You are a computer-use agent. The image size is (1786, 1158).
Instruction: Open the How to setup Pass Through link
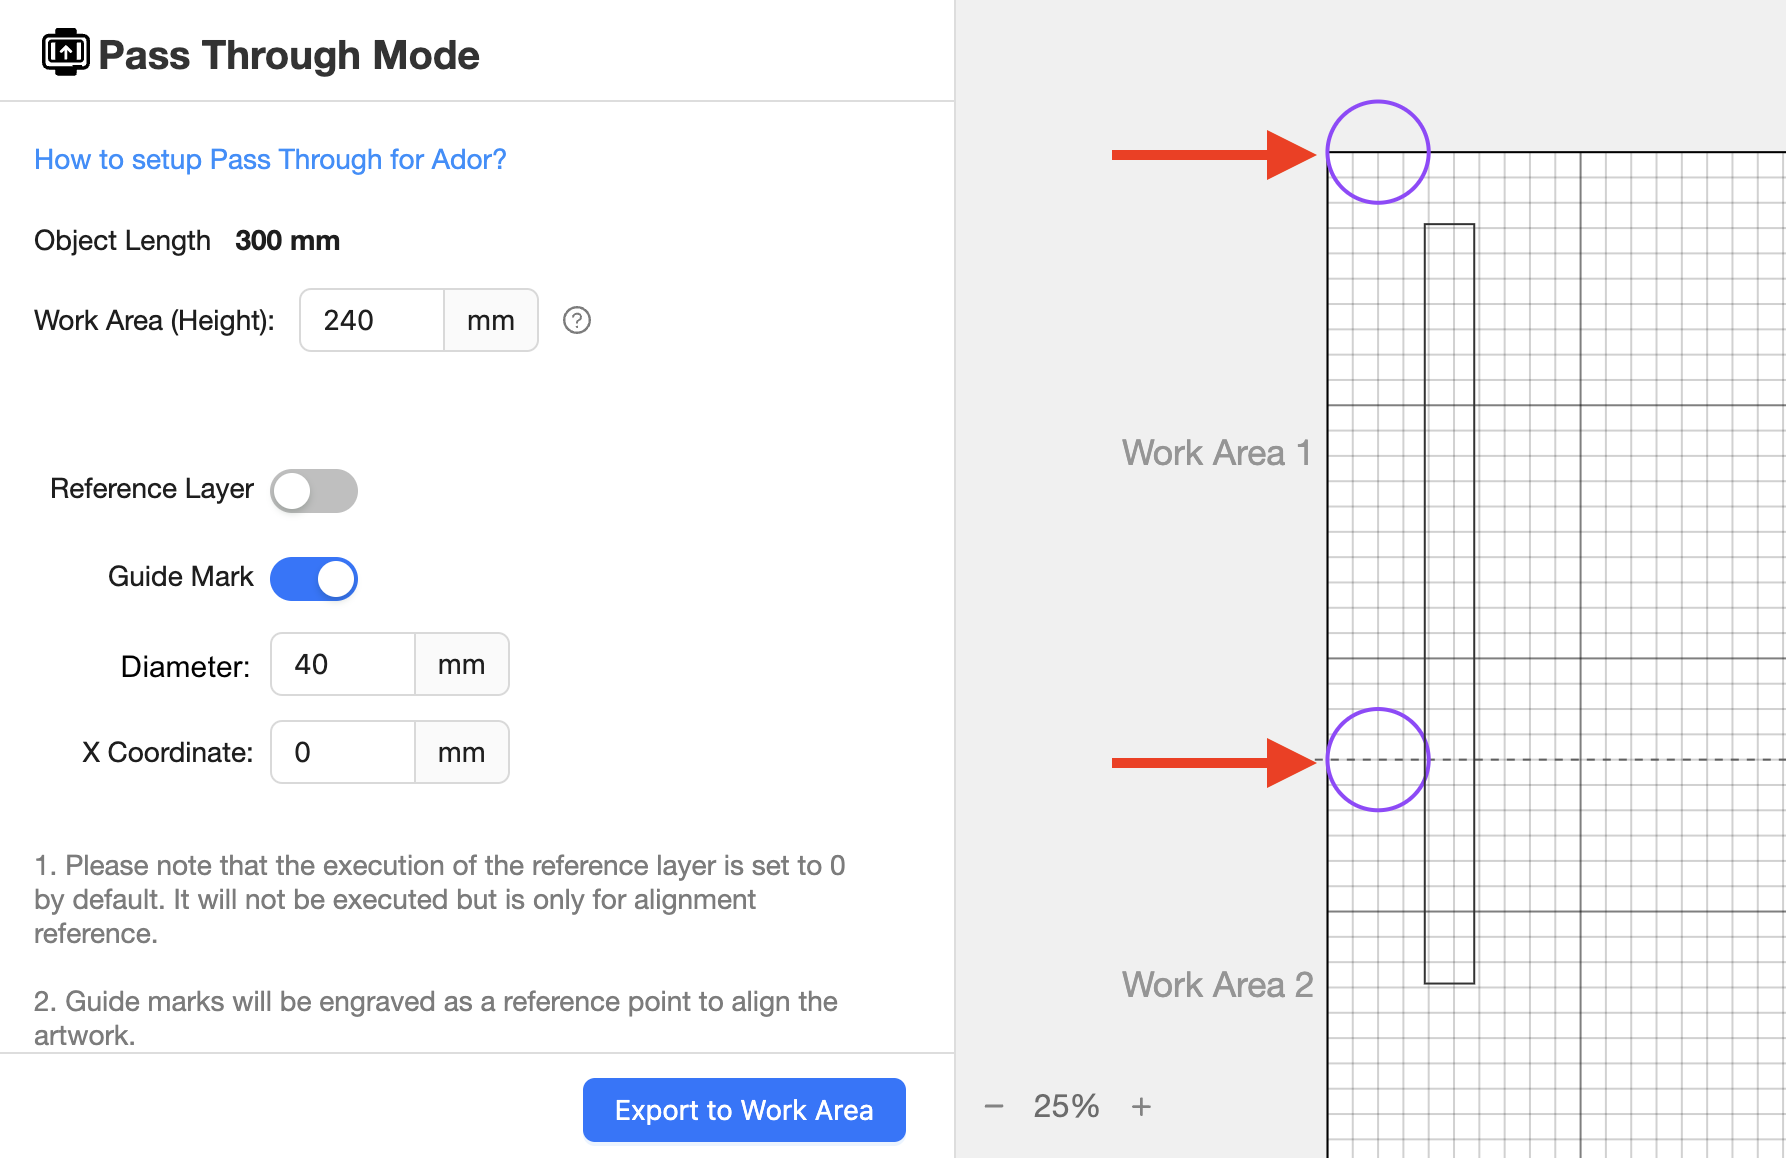pyautogui.click(x=270, y=160)
